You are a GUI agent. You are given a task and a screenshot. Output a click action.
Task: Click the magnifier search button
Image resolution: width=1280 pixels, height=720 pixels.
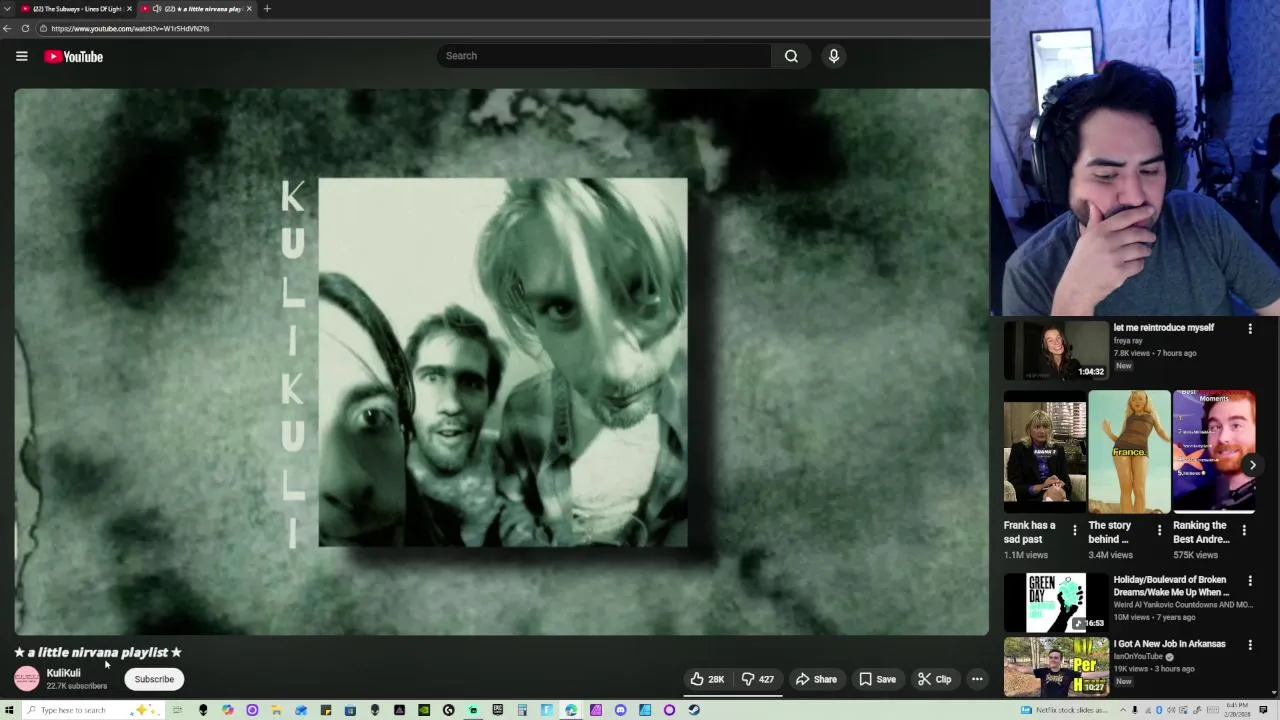point(791,56)
